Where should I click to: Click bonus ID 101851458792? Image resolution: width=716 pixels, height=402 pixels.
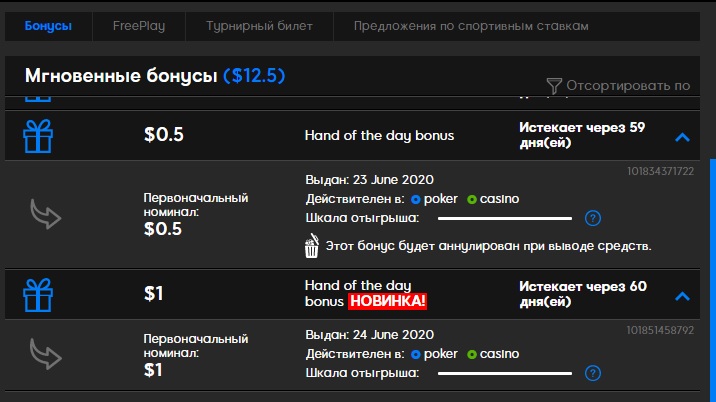(660, 330)
